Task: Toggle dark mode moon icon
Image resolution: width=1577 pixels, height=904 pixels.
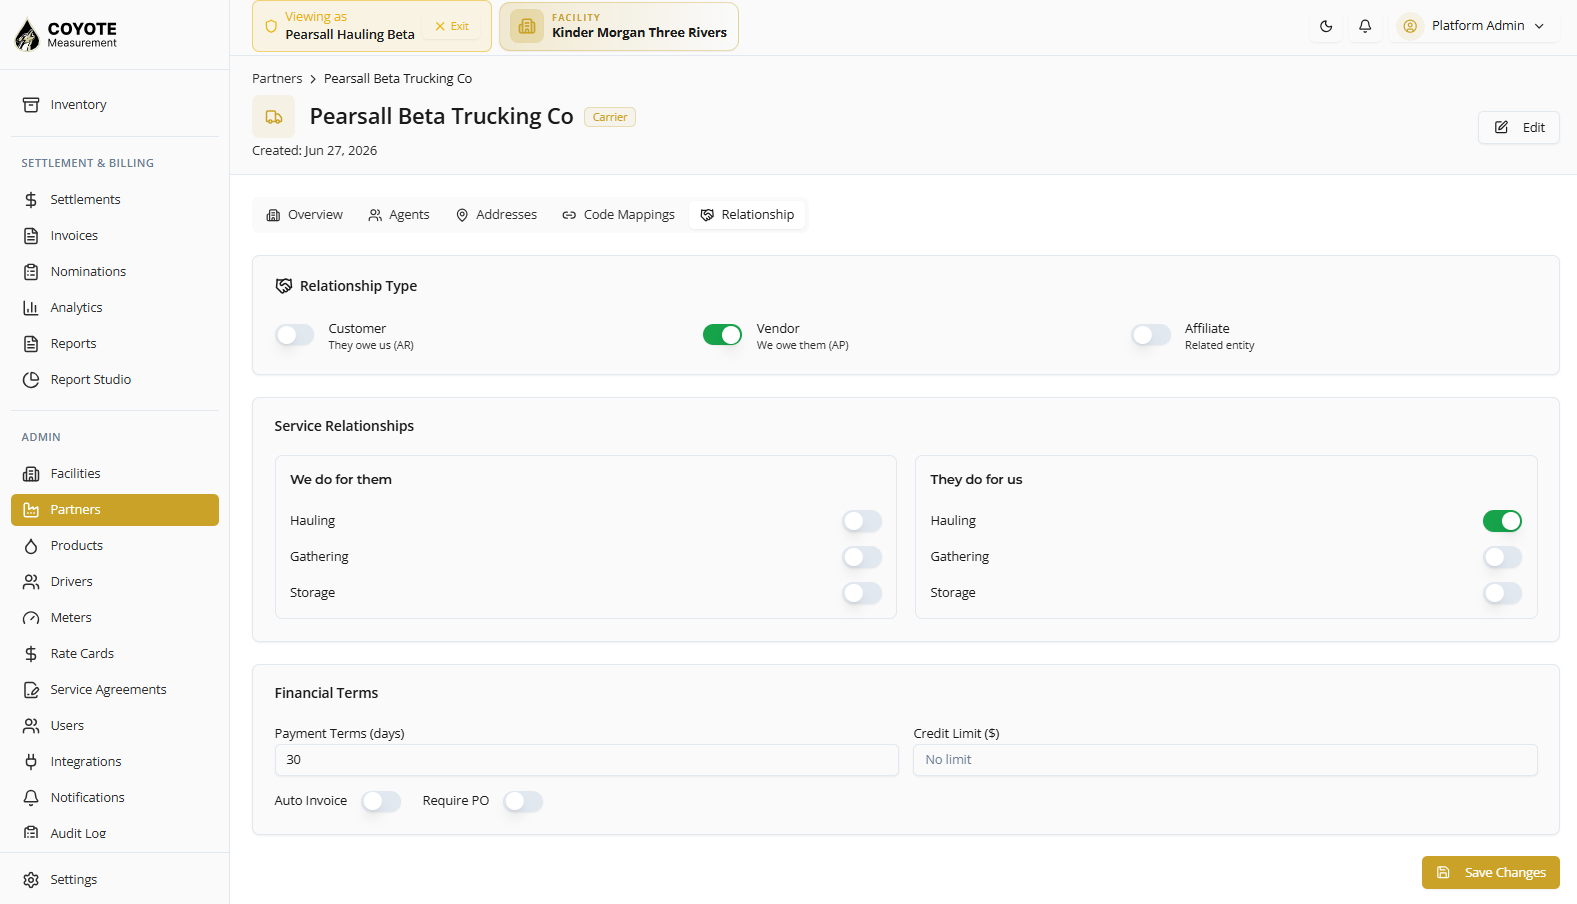Action: click(x=1326, y=26)
